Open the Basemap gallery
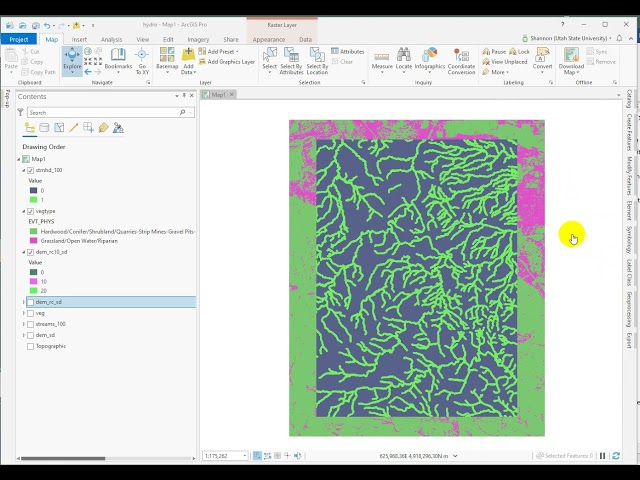The height and width of the screenshot is (480, 640). pos(167,60)
